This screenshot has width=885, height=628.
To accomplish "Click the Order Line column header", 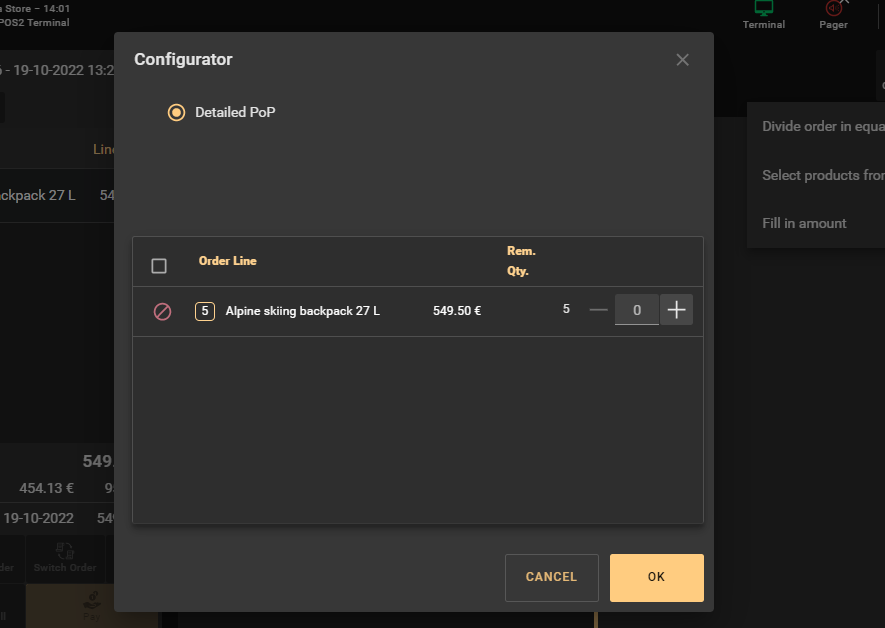I will pos(227,261).
